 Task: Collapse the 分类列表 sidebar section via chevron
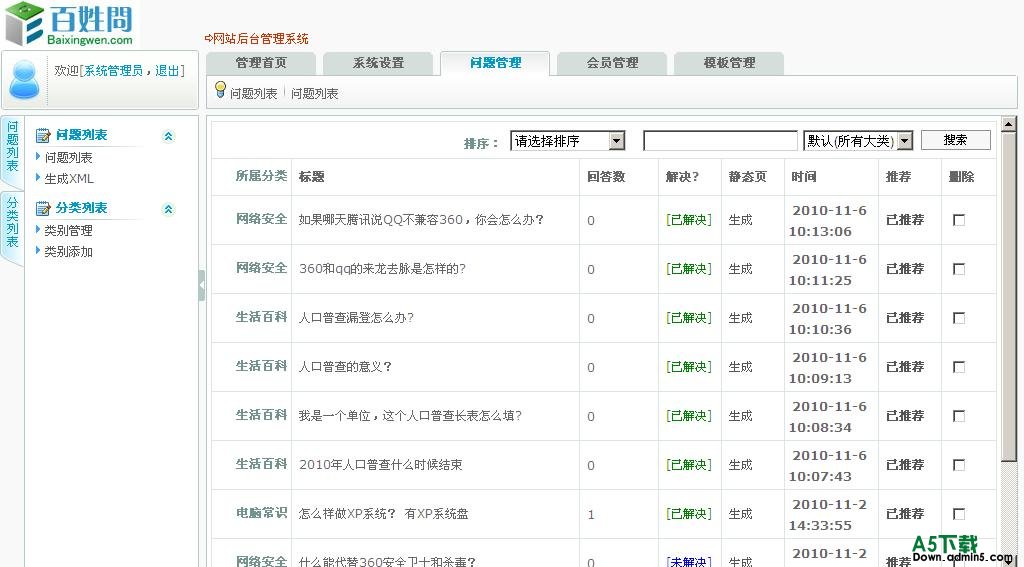point(168,209)
